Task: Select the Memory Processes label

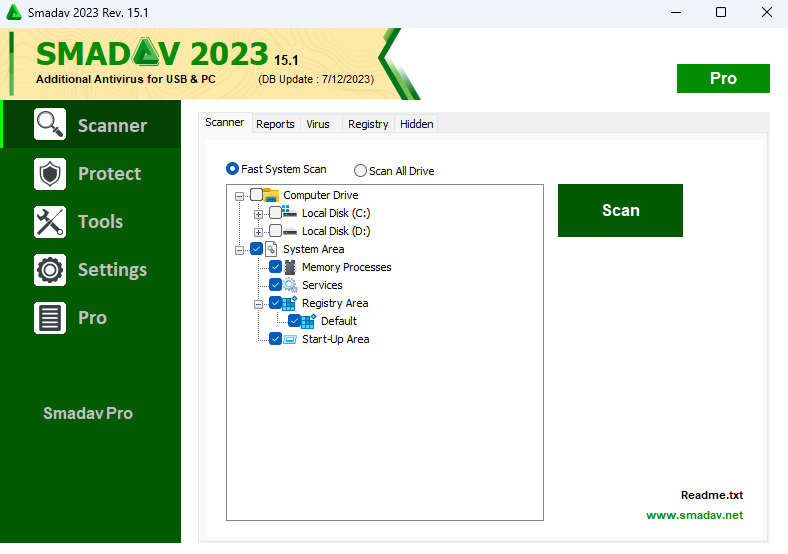Action: tap(347, 267)
